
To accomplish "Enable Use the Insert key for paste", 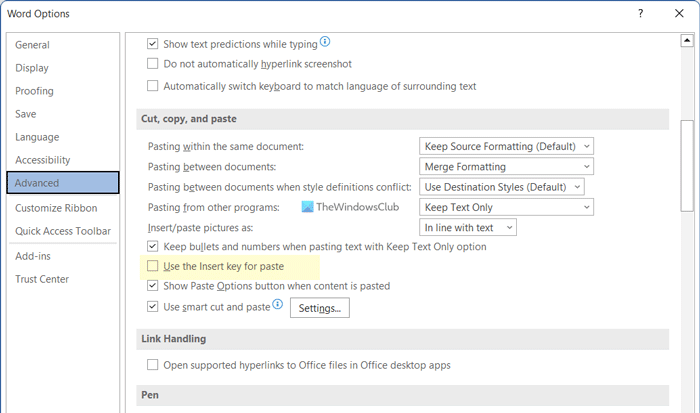I will [x=153, y=267].
